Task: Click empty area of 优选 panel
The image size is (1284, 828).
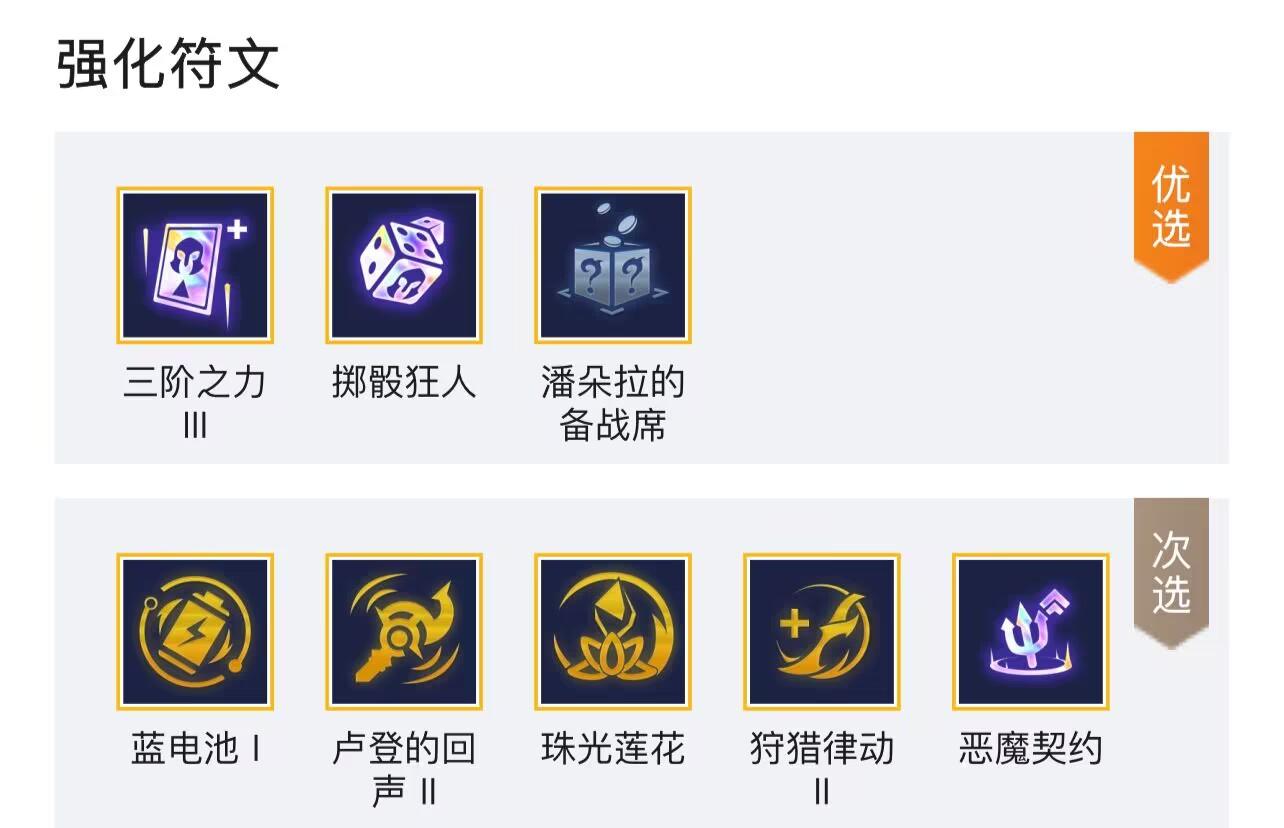Action: point(910,300)
